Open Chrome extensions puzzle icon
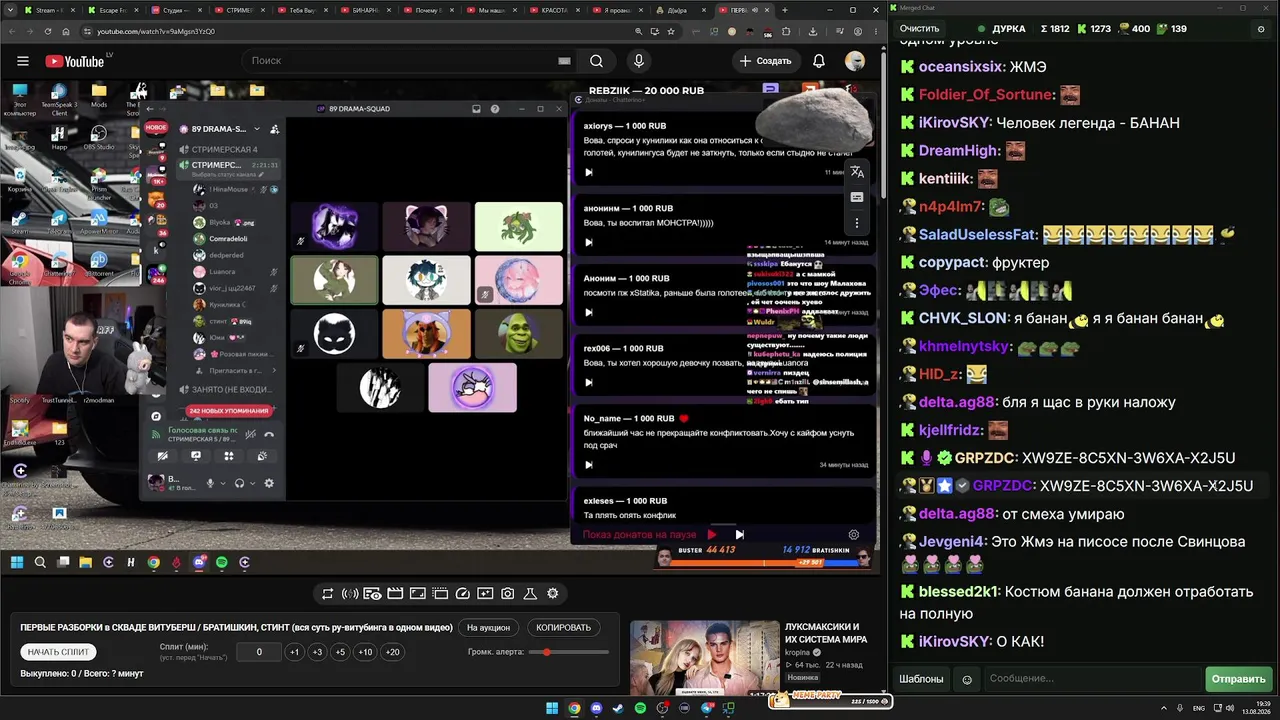Viewport: 1280px width, 720px height. pos(786,31)
